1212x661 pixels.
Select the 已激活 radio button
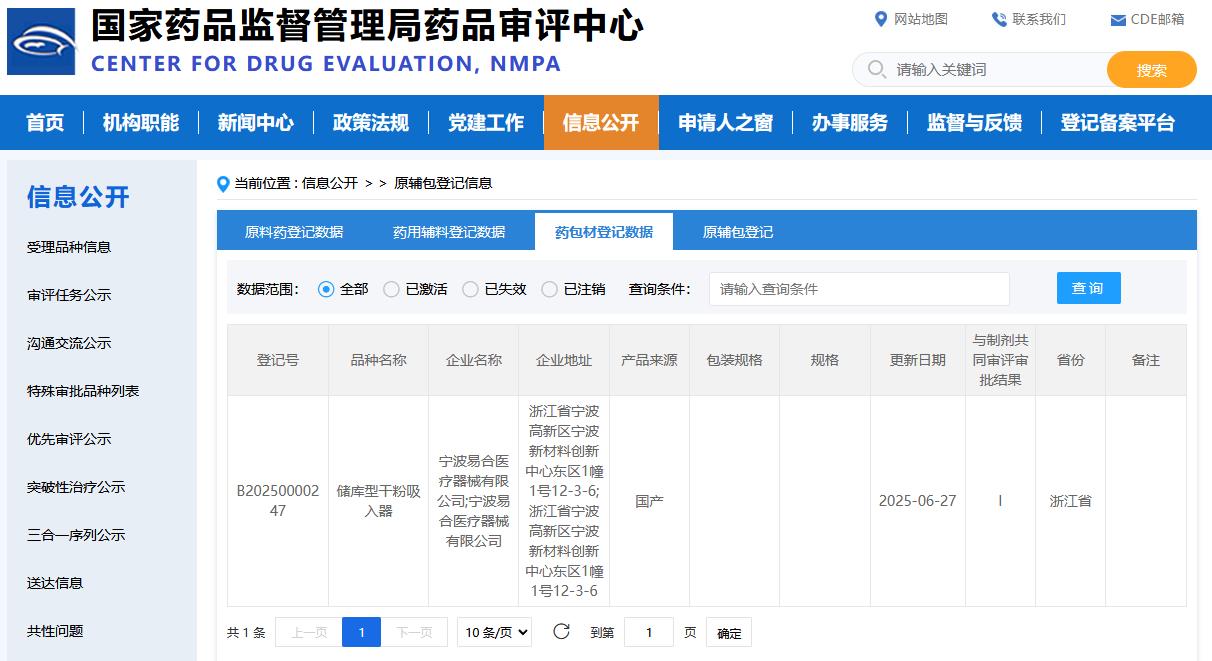click(391, 289)
